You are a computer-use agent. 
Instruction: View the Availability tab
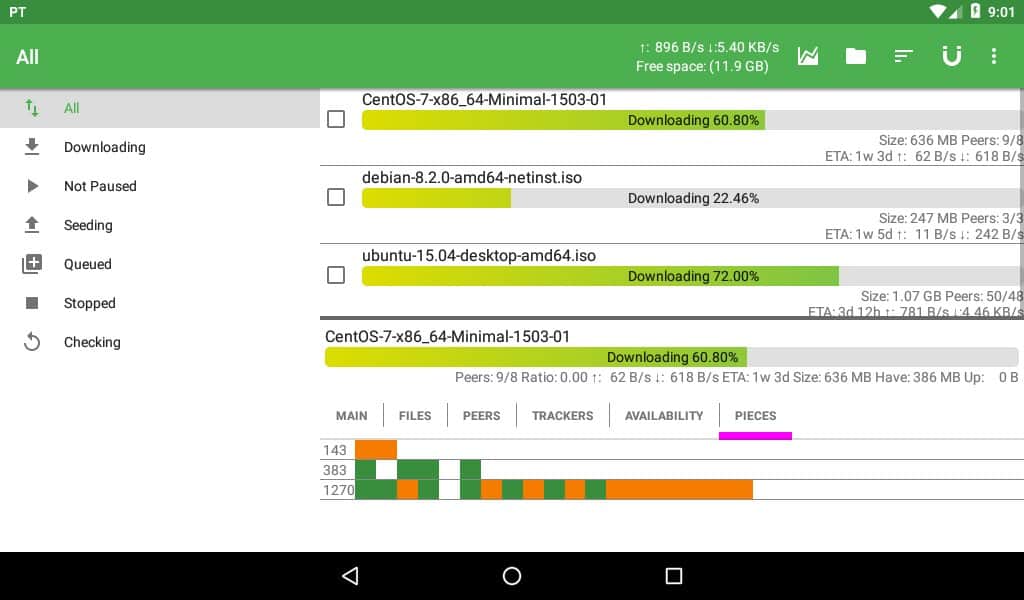(664, 415)
